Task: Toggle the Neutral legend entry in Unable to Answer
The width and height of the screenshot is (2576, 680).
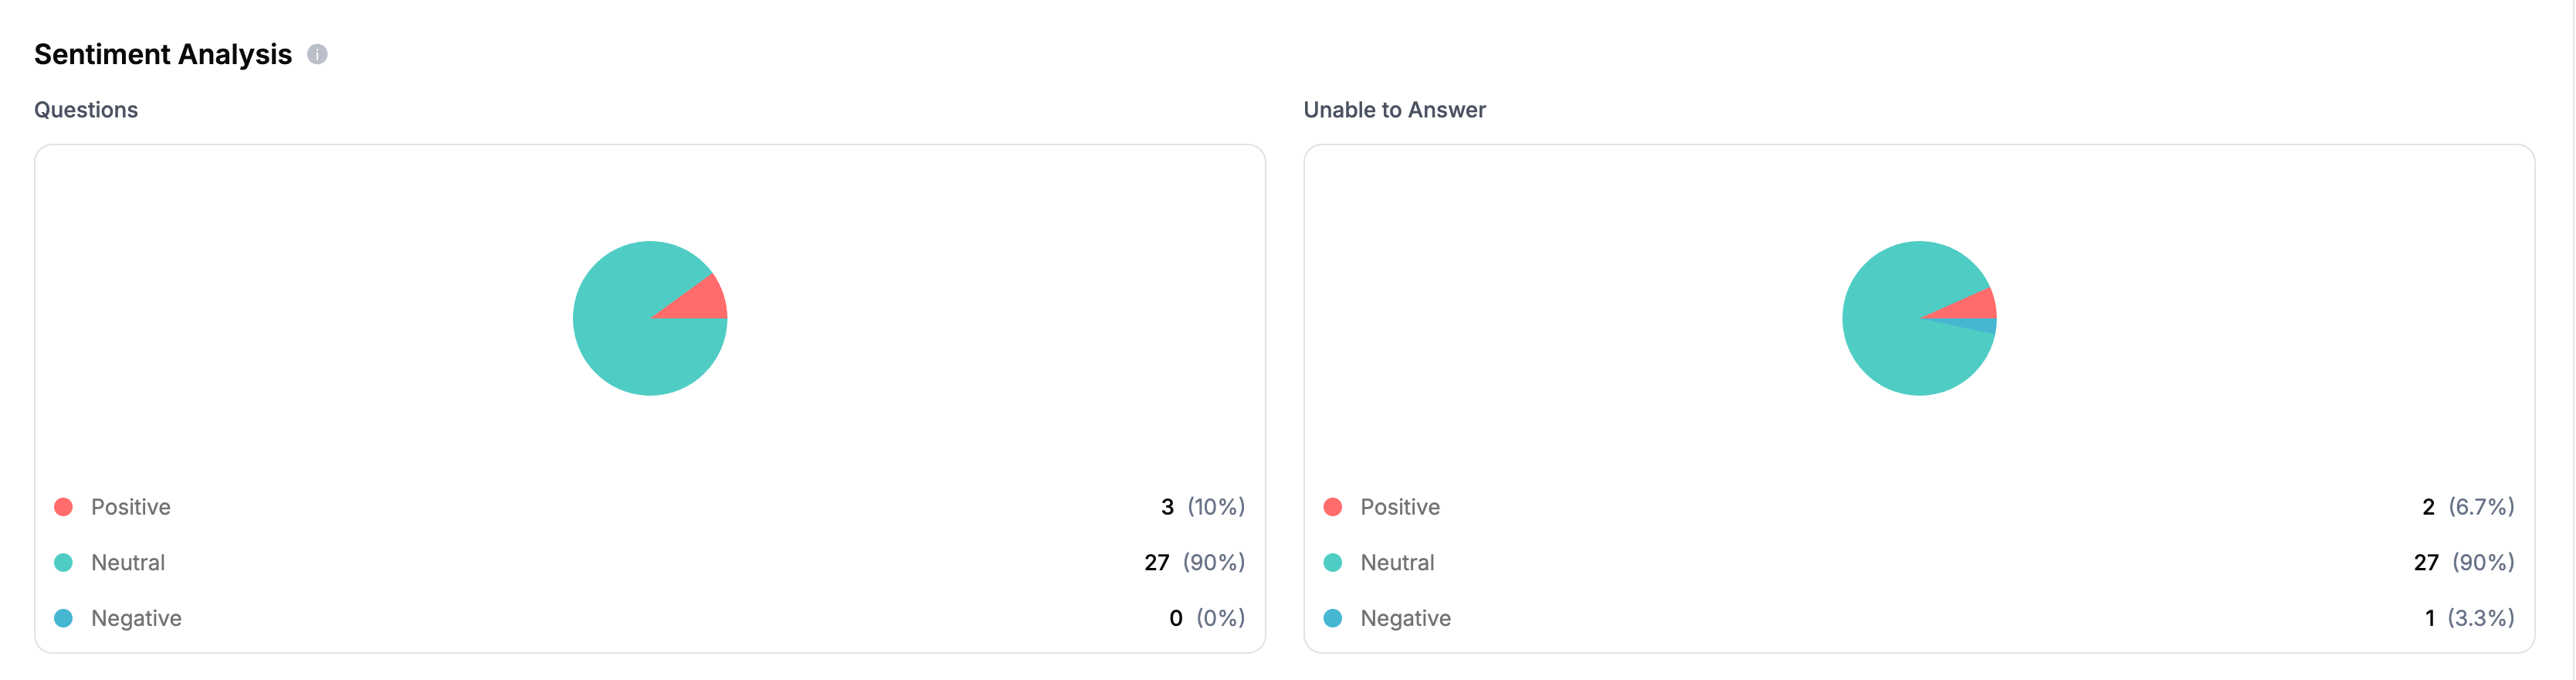Action: (1397, 562)
